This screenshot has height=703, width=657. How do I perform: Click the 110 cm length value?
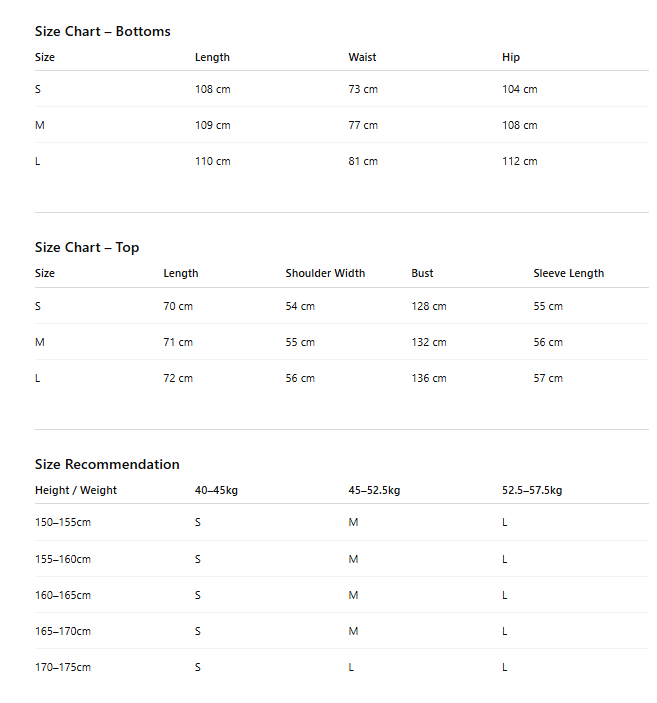click(x=213, y=161)
